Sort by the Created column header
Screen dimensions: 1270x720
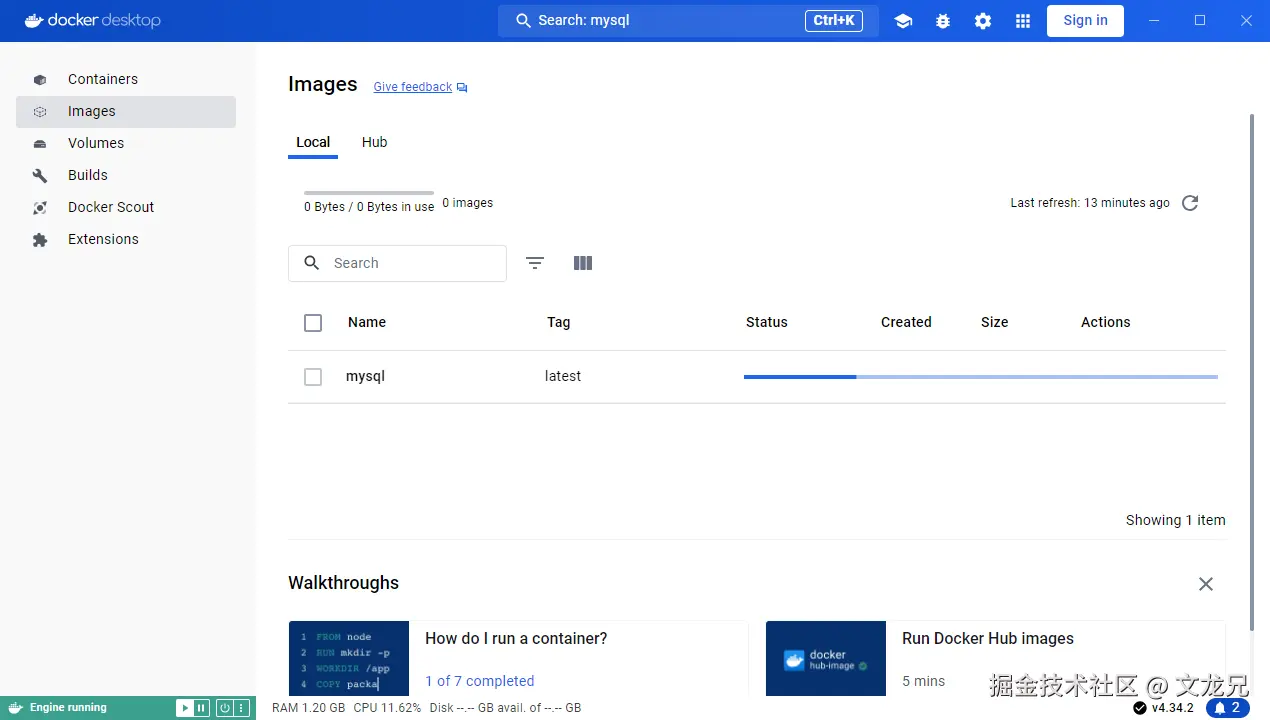(906, 322)
